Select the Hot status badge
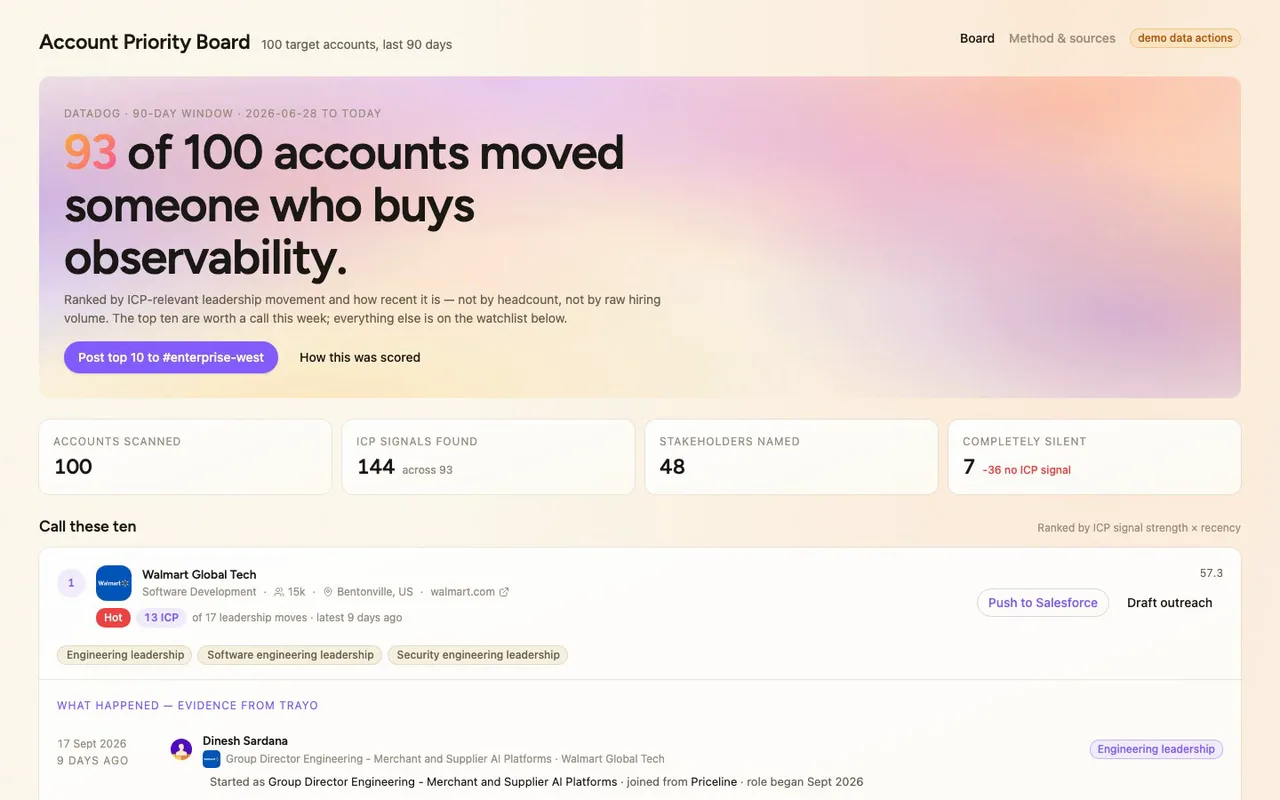The image size is (1280, 800). 113,618
